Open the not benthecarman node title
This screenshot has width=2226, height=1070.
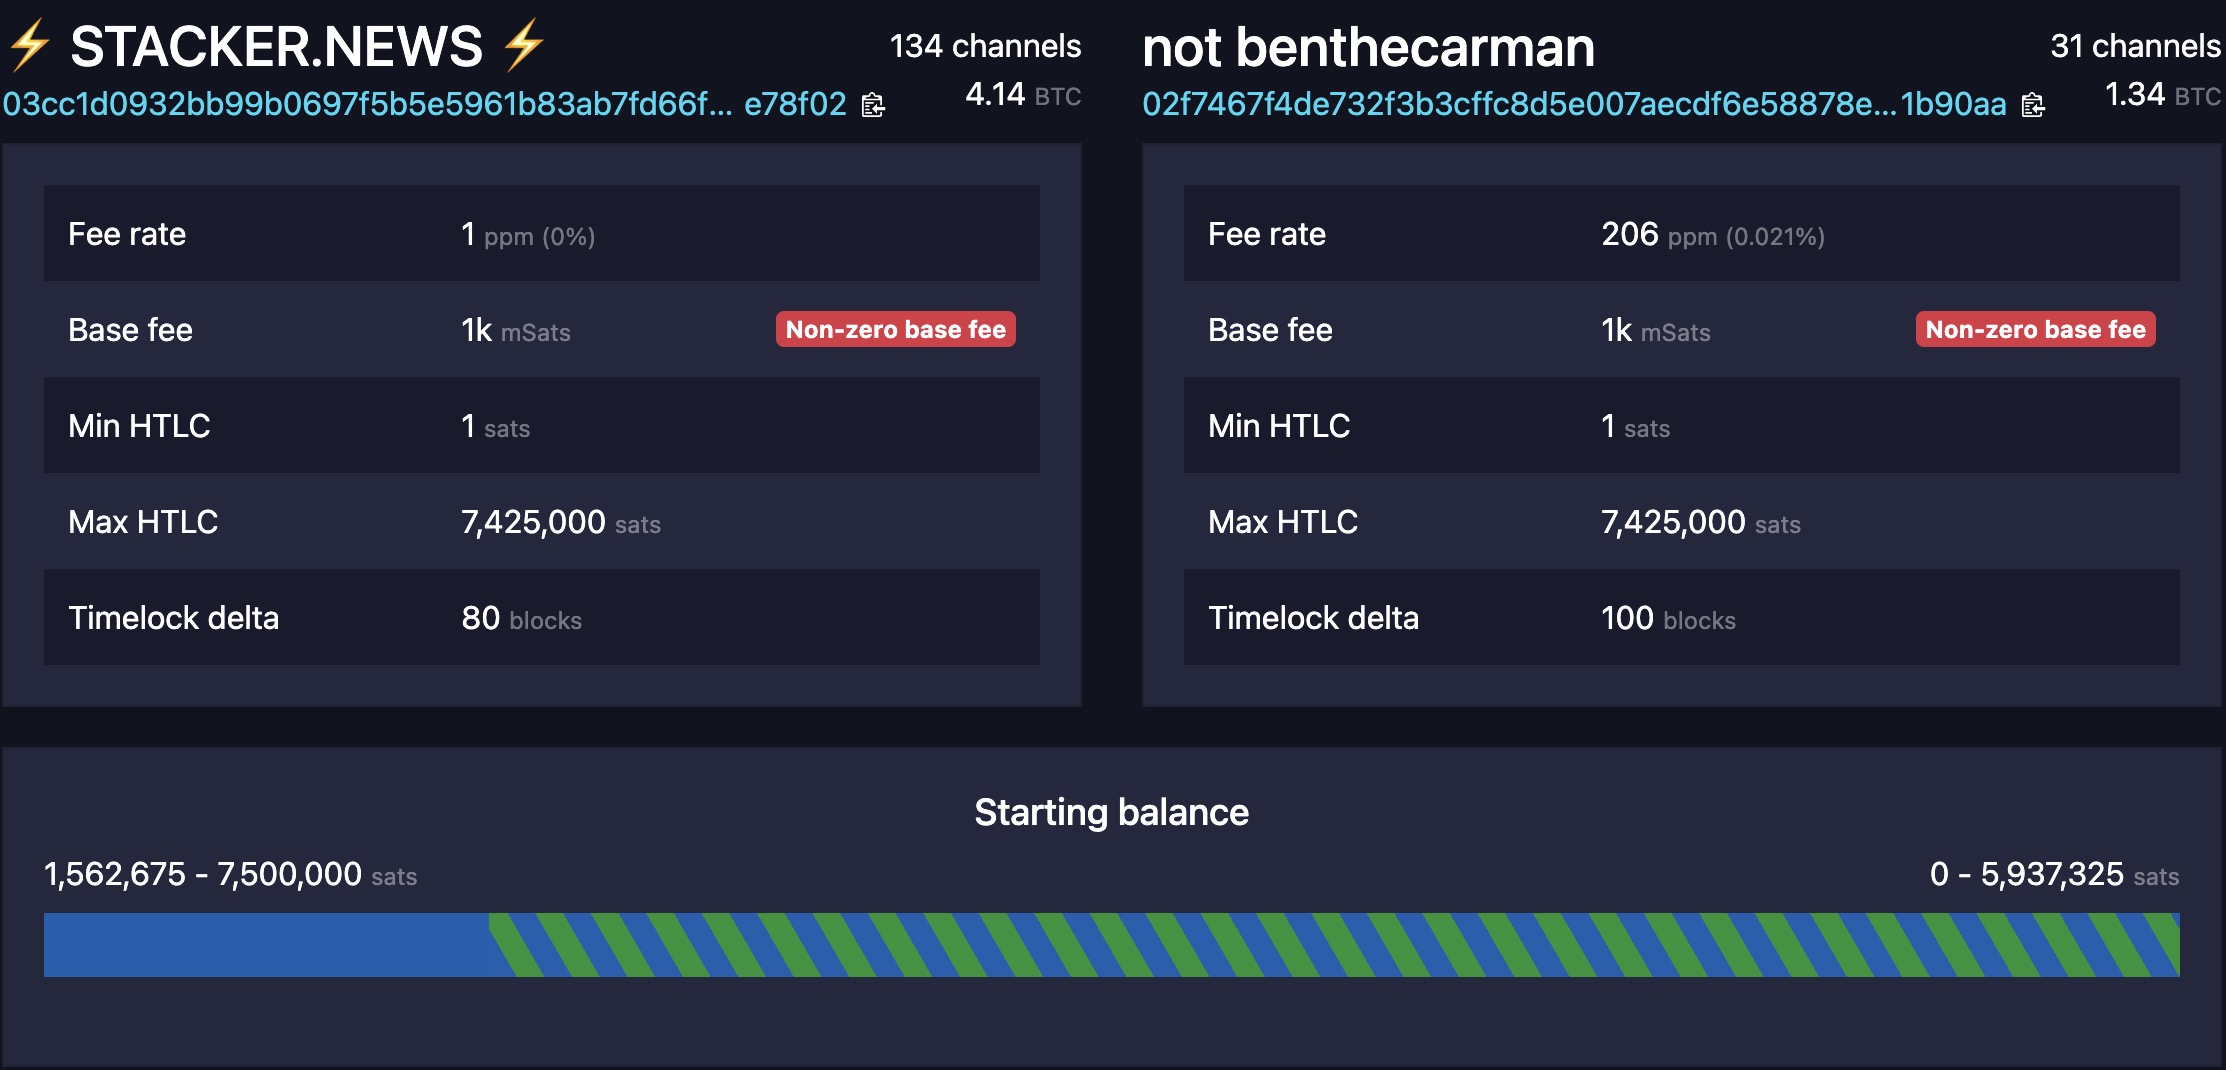1368,47
